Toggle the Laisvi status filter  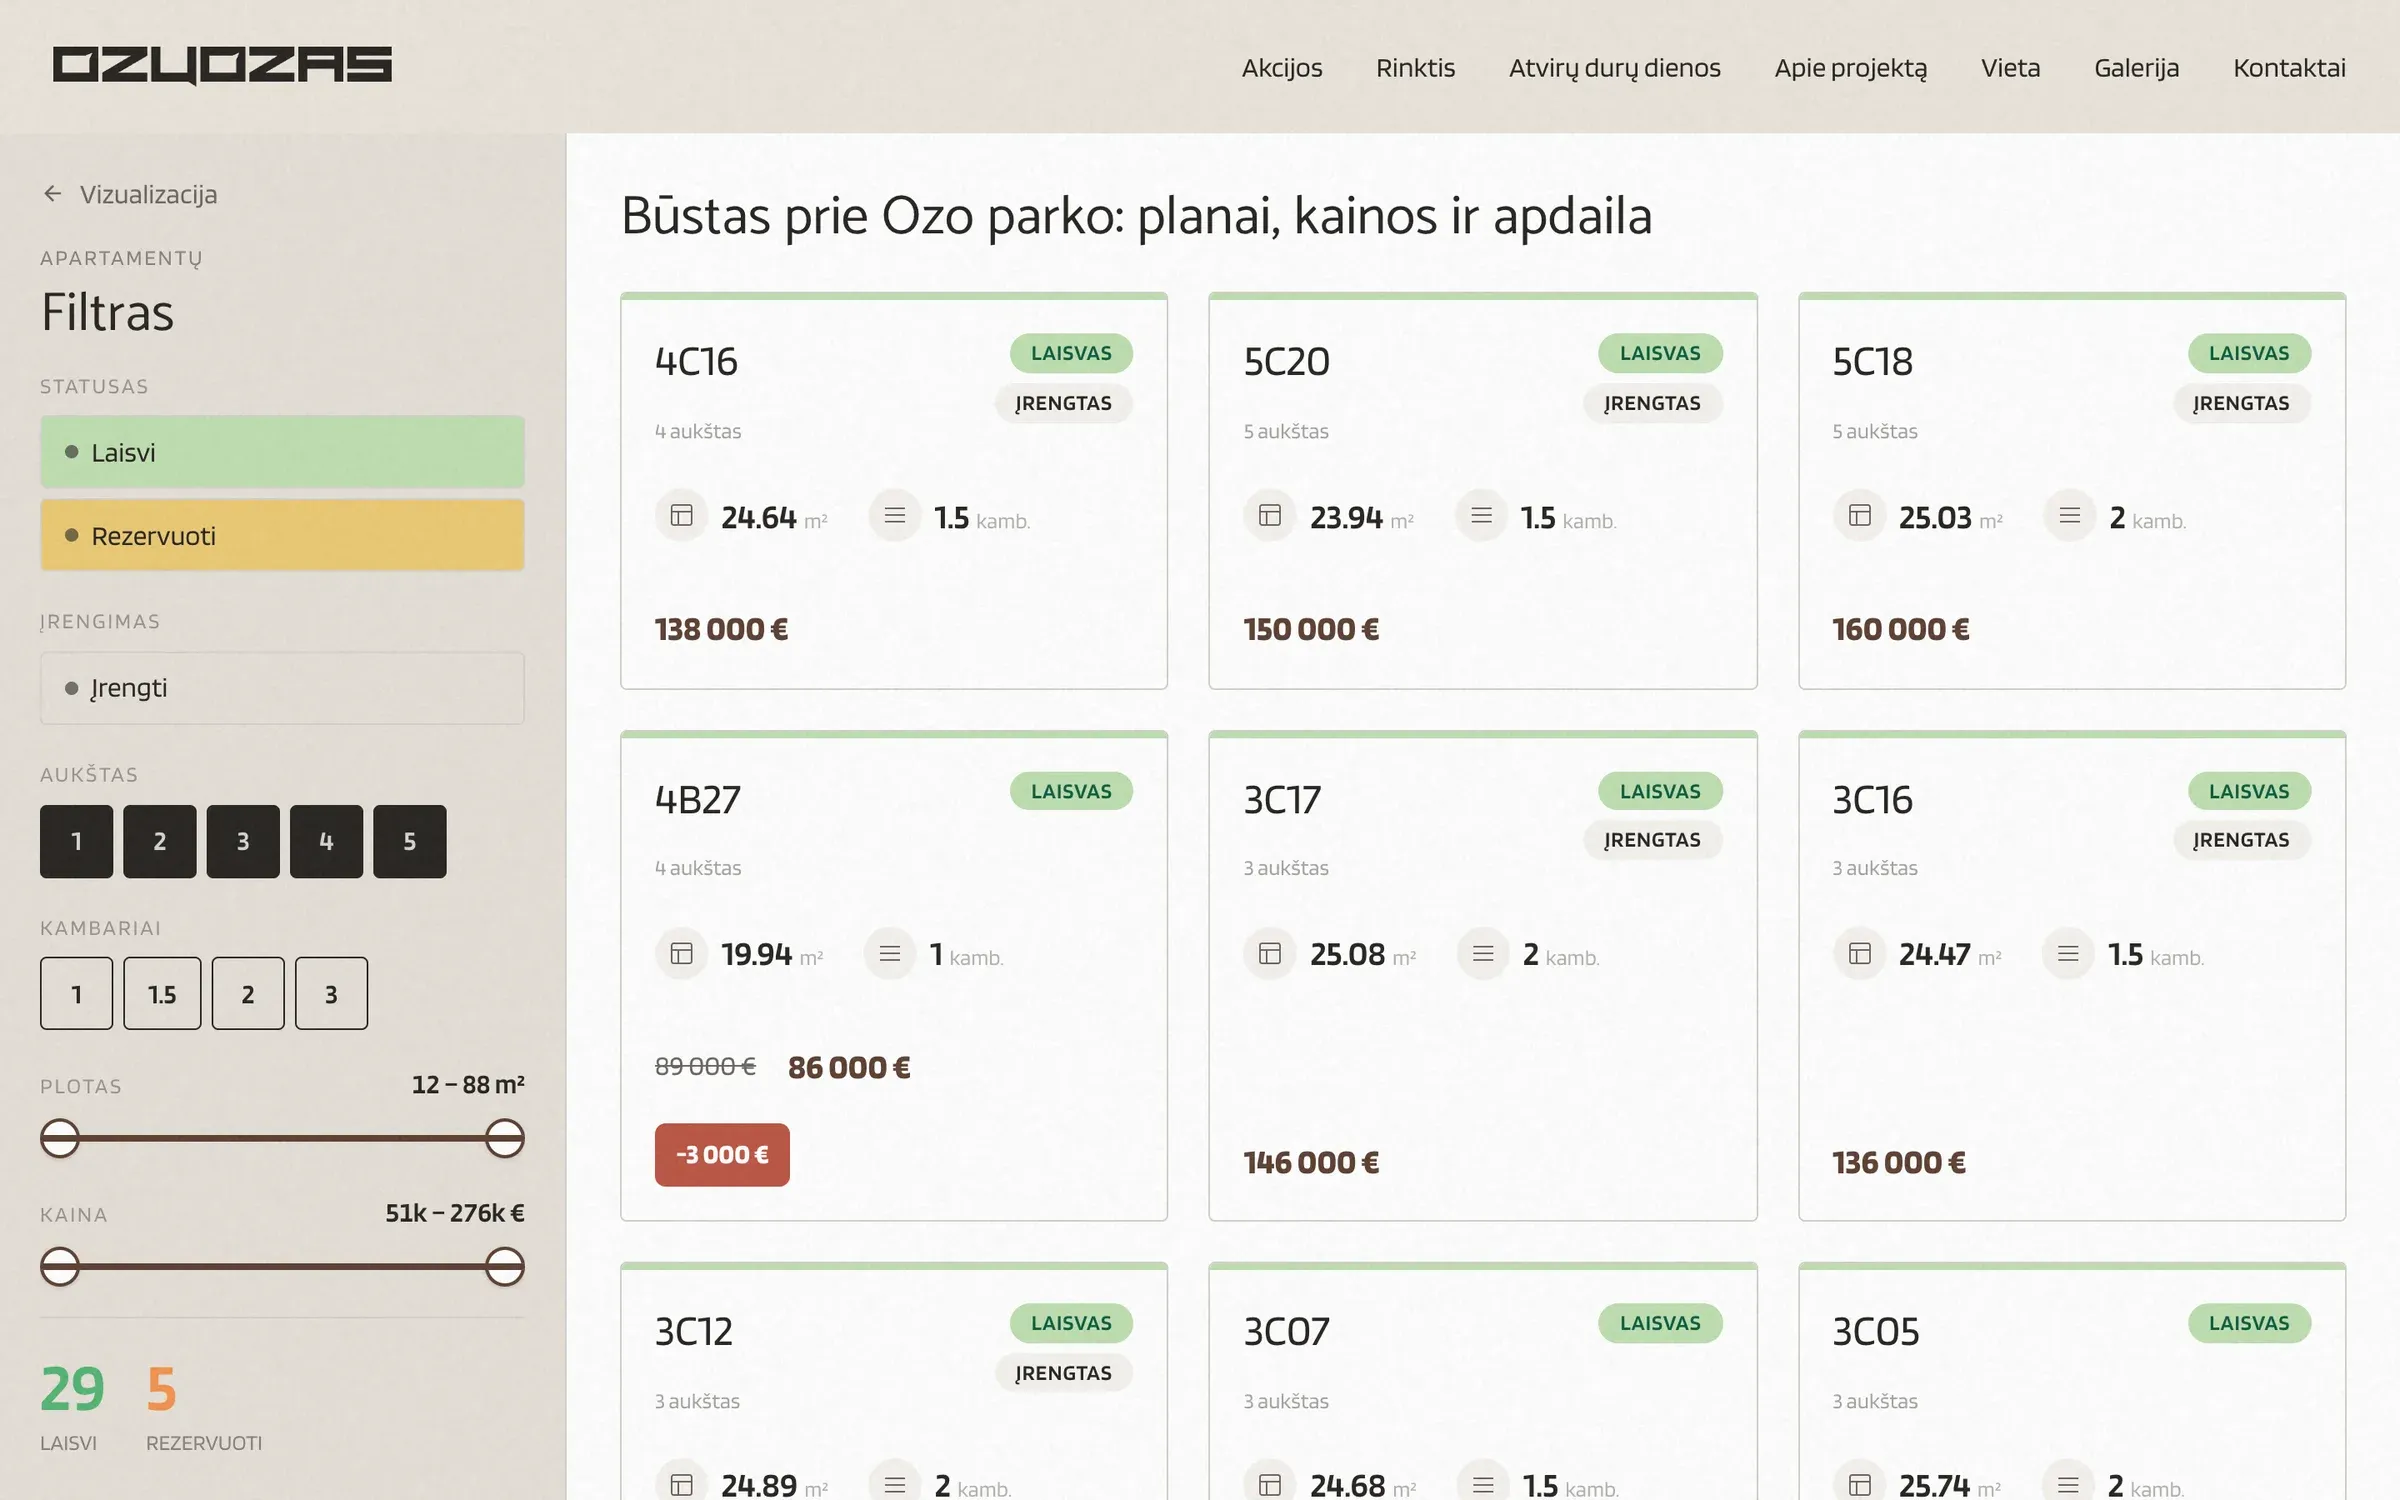coord(282,452)
